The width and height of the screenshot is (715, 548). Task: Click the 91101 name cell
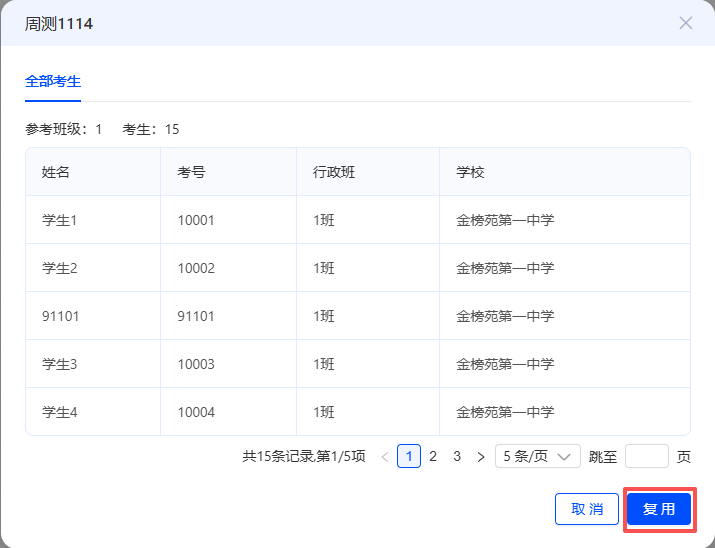click(x=61, y=316)
